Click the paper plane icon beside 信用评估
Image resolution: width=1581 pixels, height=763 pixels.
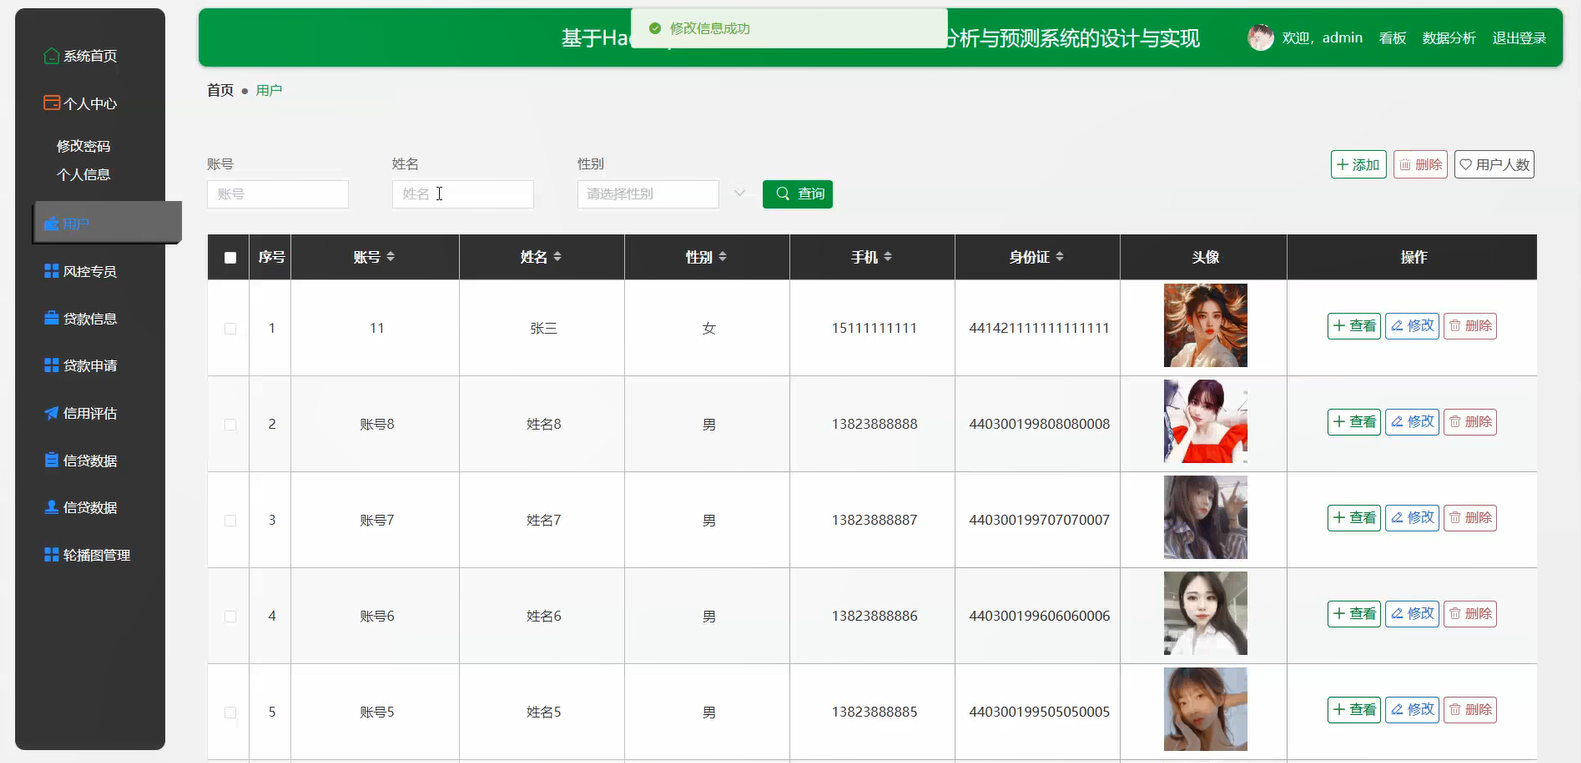click(52, 413)
